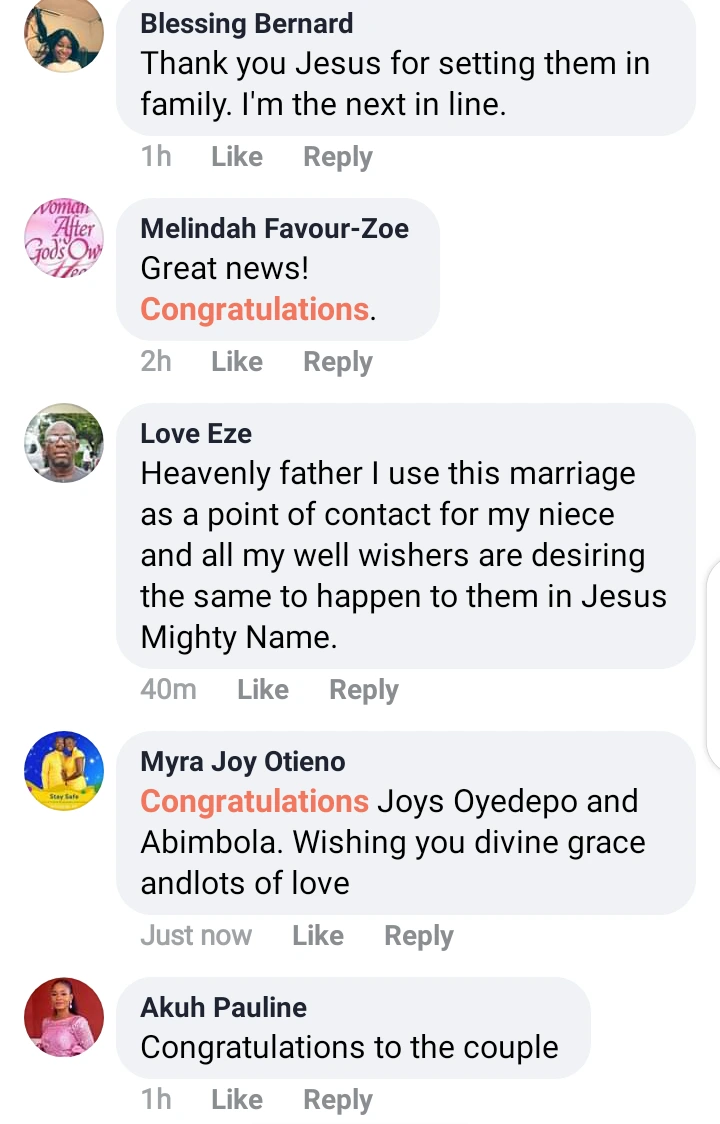Tap Love Eze's avatar photo
Viewport: 720px width, 1124px height.
(63, 443)
